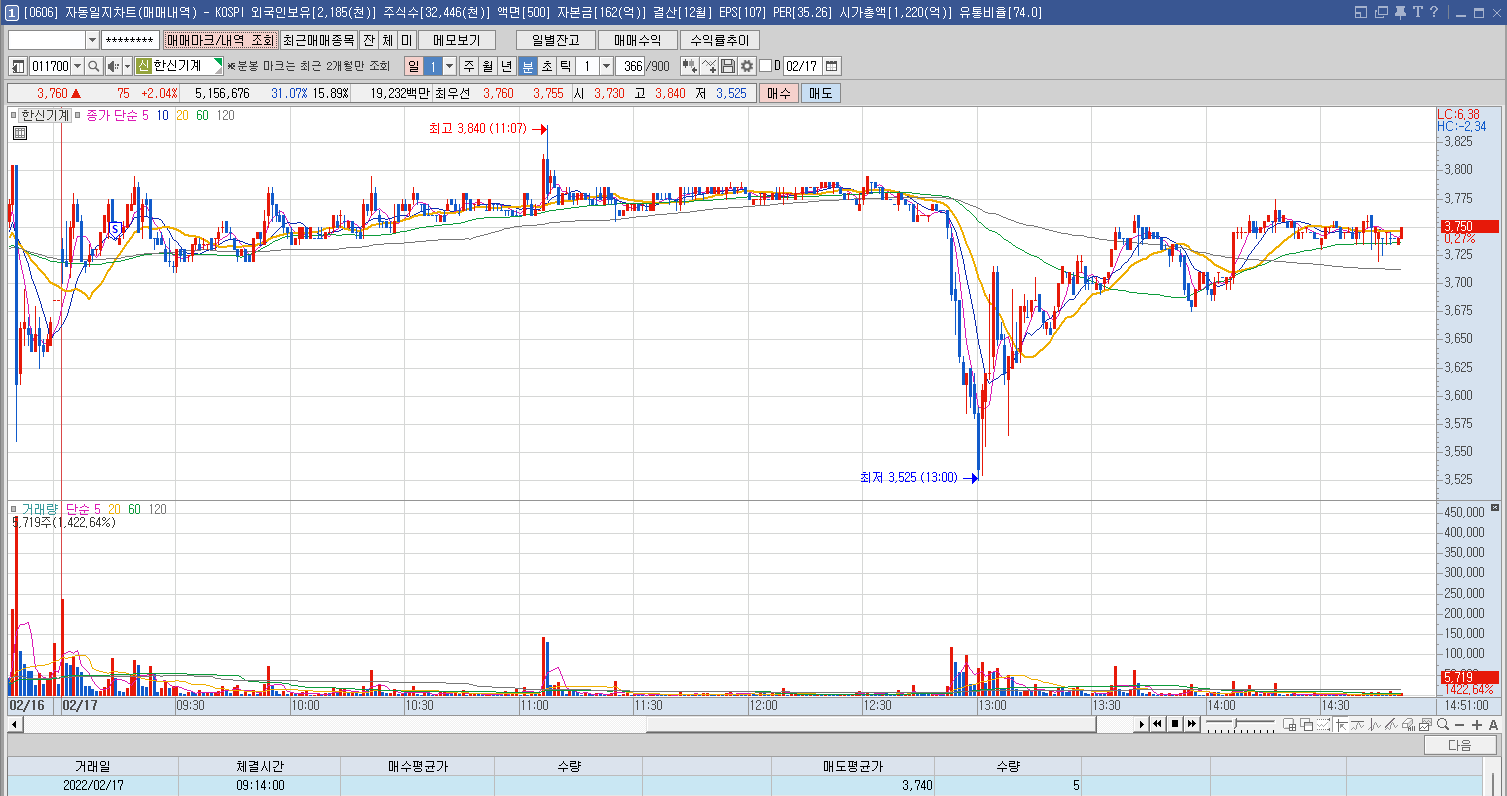The height and width of the screenshot is (796, 1507).
Task: Click the password input field
Action: coord(130,40)
